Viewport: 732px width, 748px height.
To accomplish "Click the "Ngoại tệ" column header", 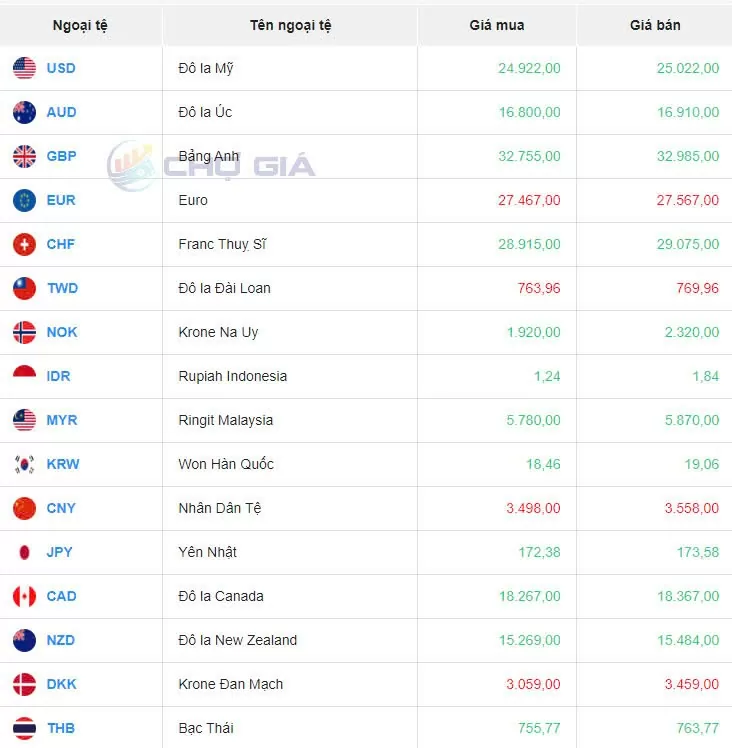I will point(80,25).
